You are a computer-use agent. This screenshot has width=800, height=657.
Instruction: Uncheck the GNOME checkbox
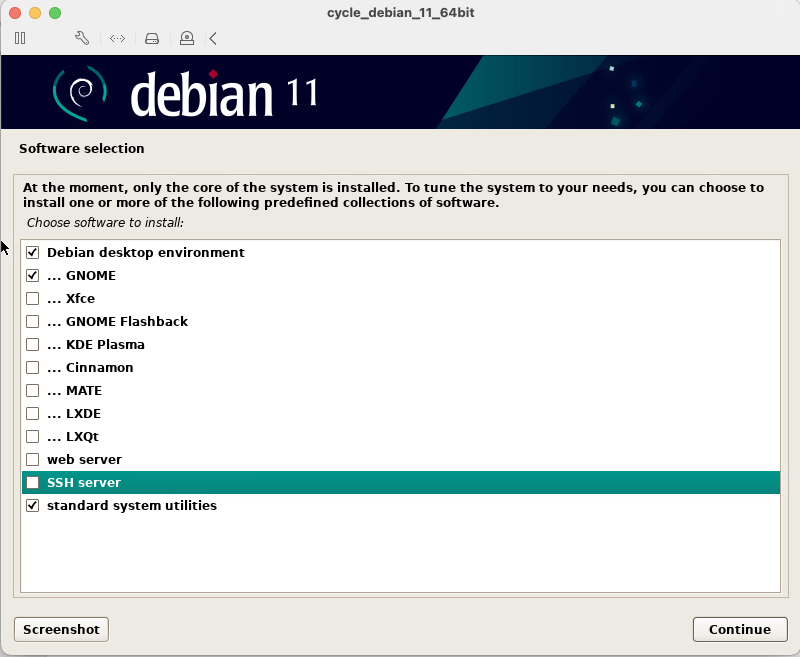coord(33,275)
